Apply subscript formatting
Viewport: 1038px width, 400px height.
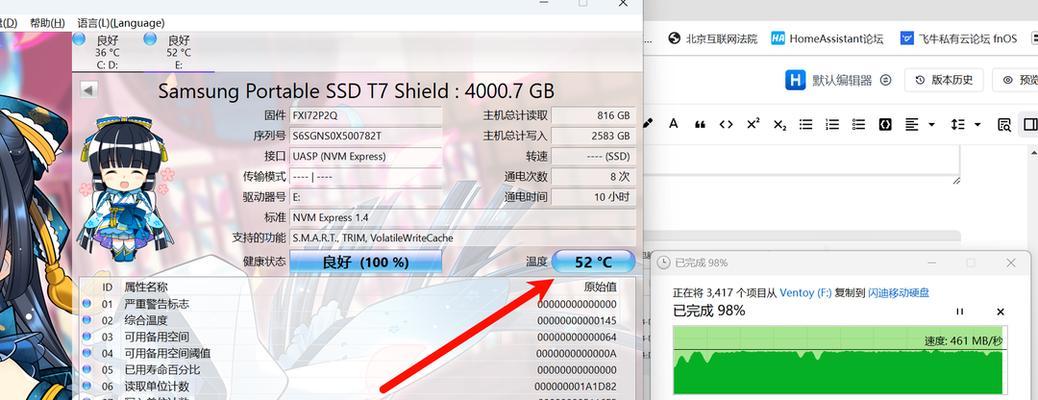click(x=779, y=125)
